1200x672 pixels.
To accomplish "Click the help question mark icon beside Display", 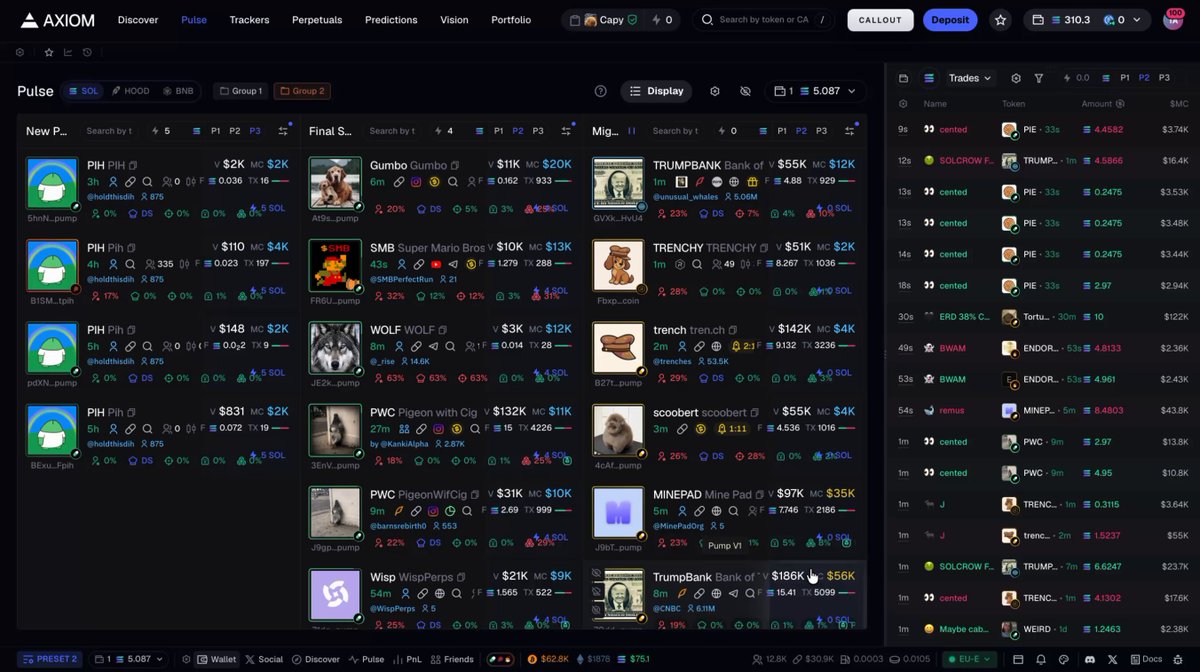I will (x=601, y=91).
